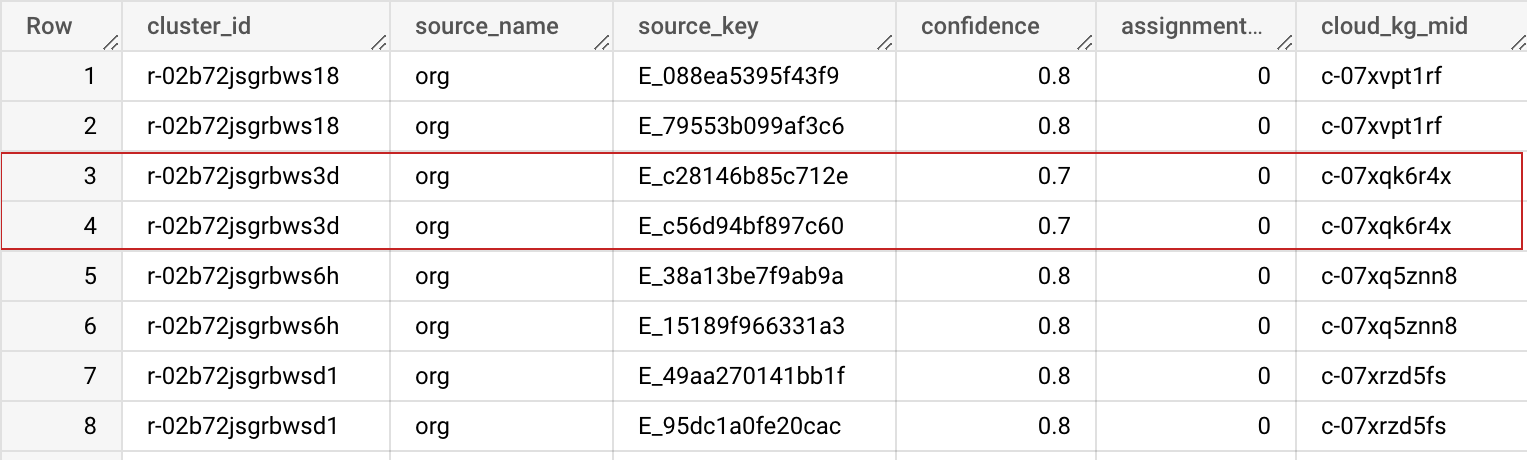Click the source_name column resize handle

click(x=601, y=42)
